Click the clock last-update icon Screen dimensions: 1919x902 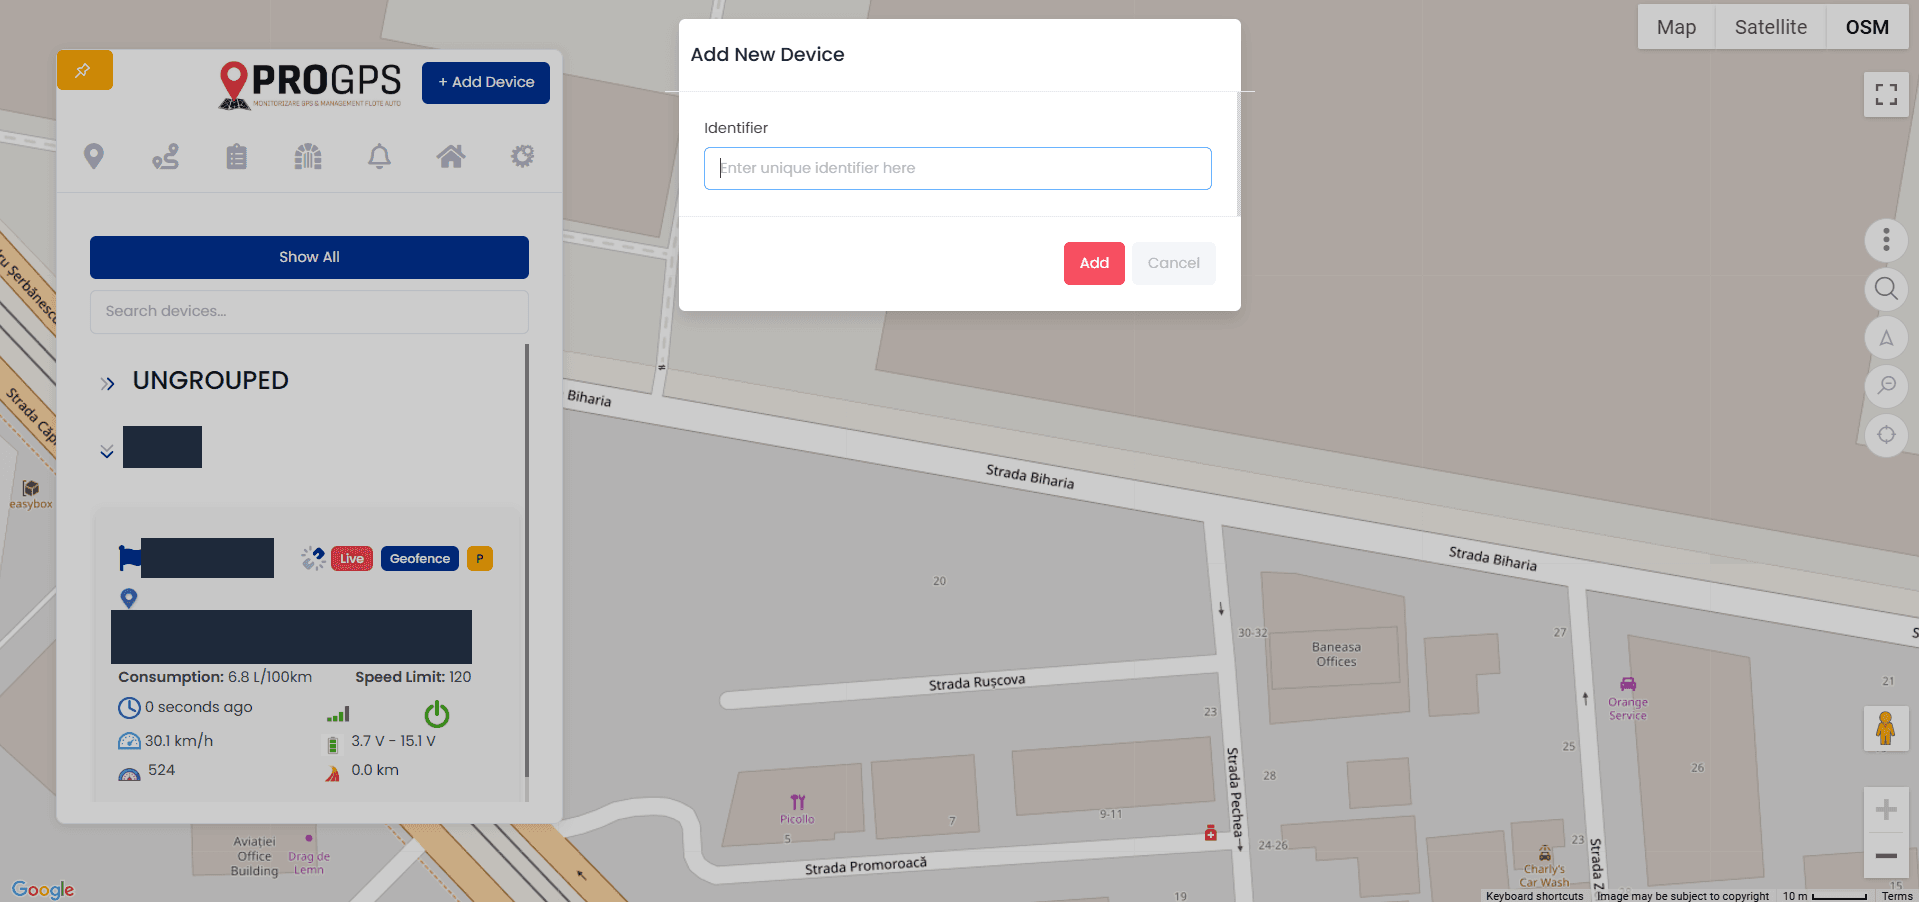pos(129,708)
